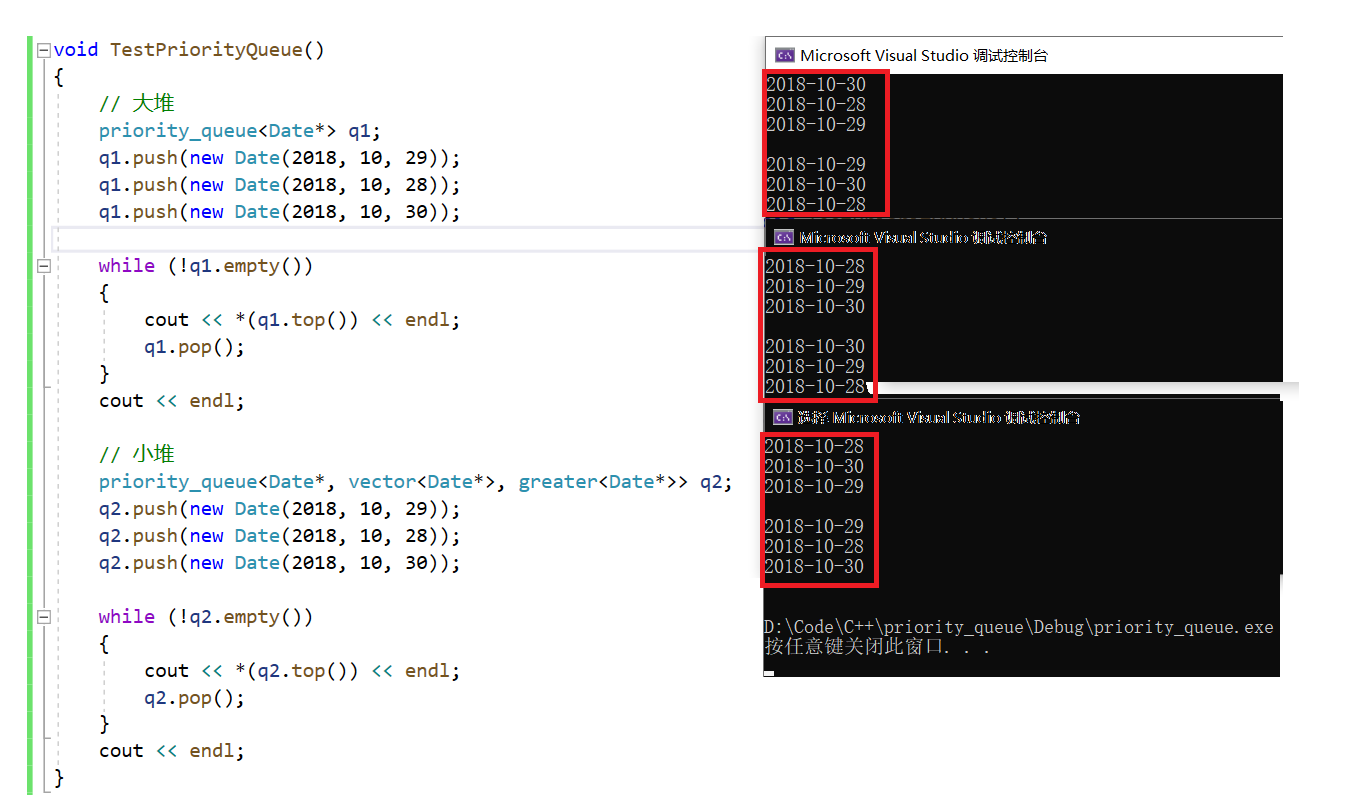Click the q2.pop(); statement
Viewport: 1358px width, 805px height.
194,698
